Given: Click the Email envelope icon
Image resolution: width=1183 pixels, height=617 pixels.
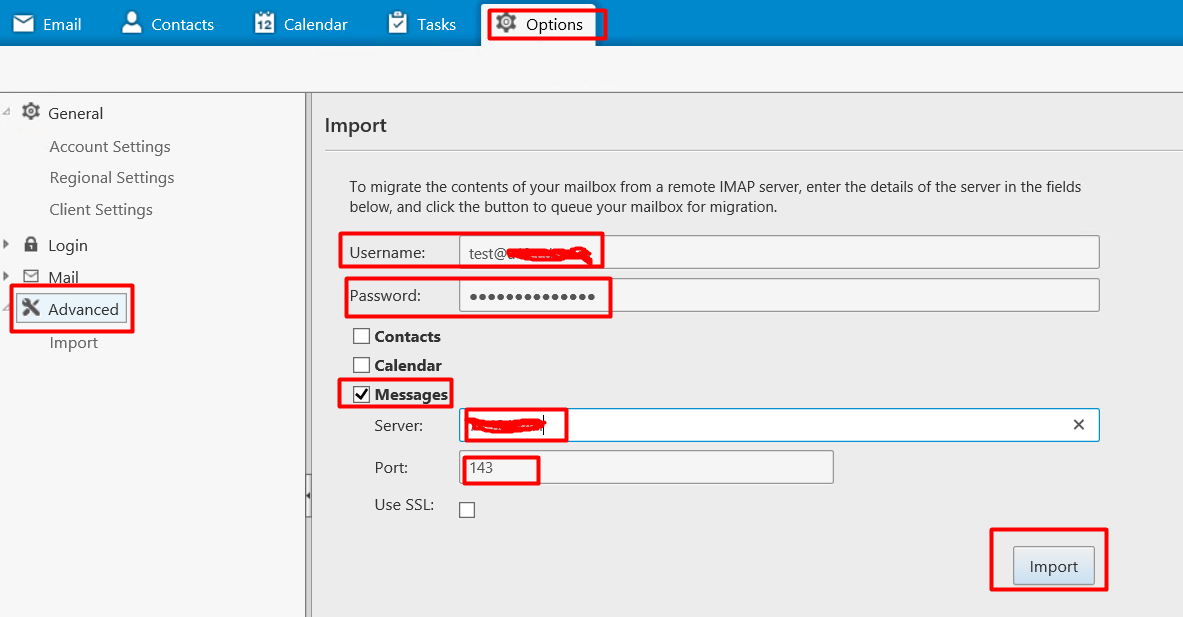Looking at the screenshot, I should pos(23,24).
